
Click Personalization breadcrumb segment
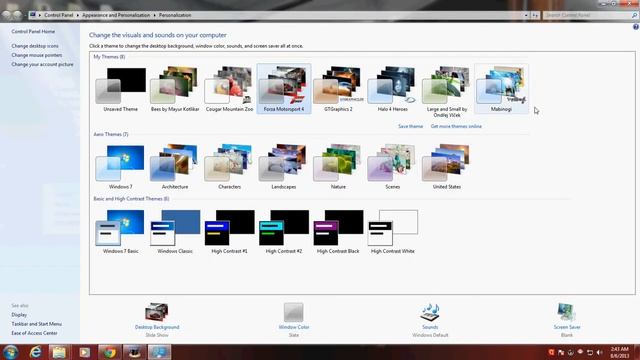pyautogui.click(x=175, y=15)
